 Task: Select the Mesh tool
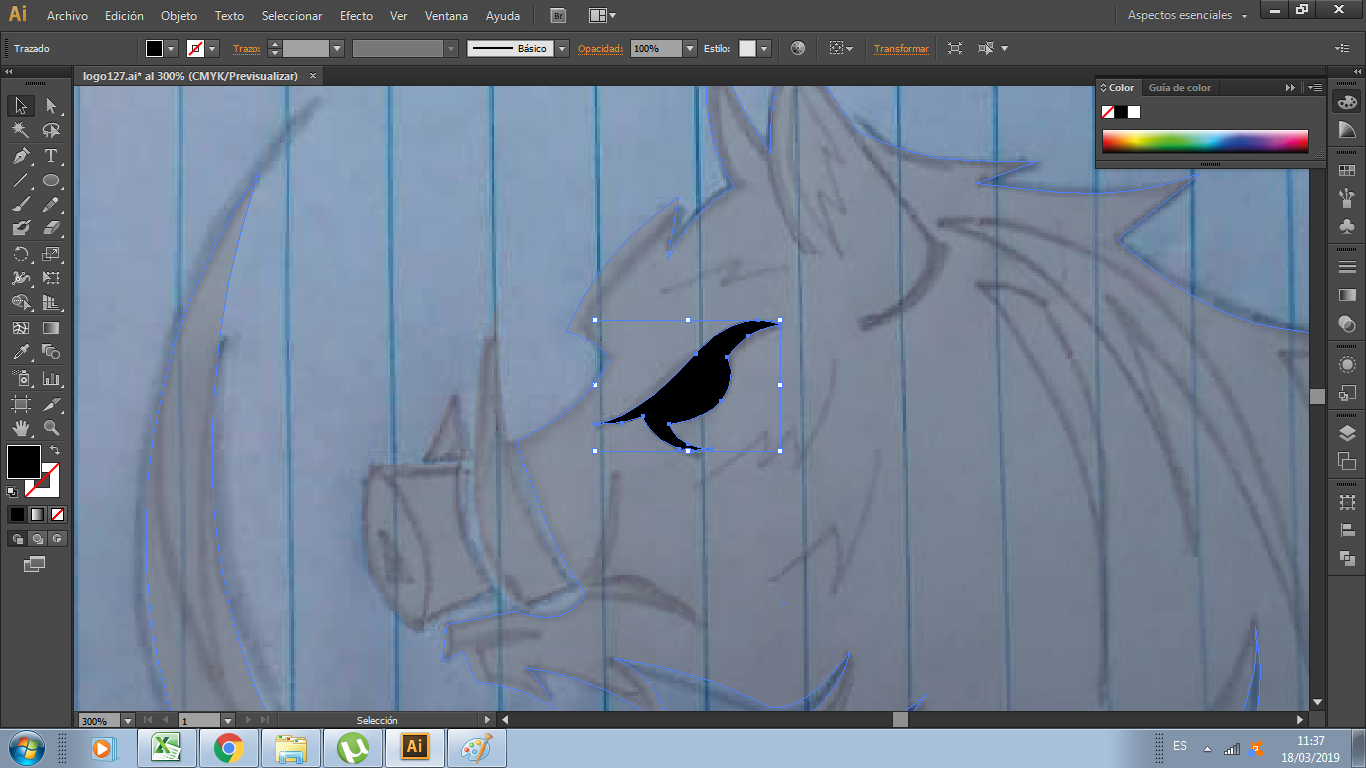[20, 328]
